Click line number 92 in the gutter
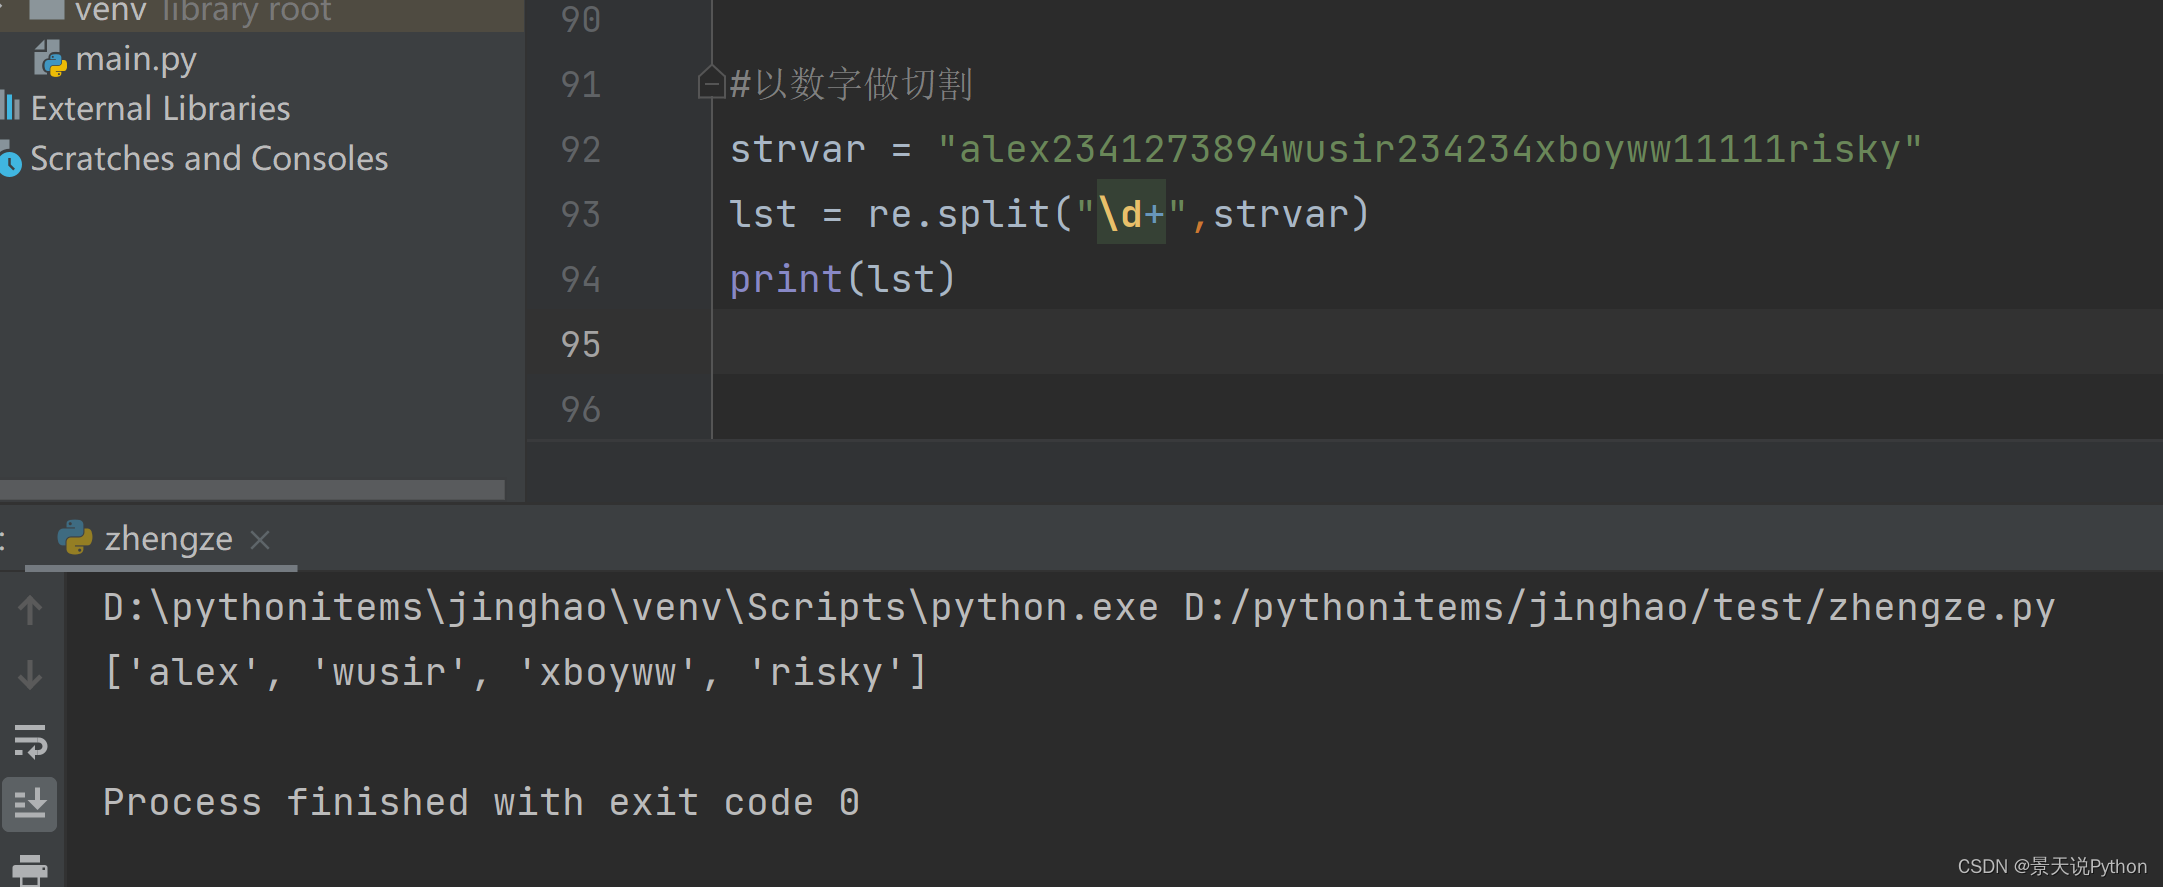This screenshot has width=2163, height=887. (x=581, y=150)
